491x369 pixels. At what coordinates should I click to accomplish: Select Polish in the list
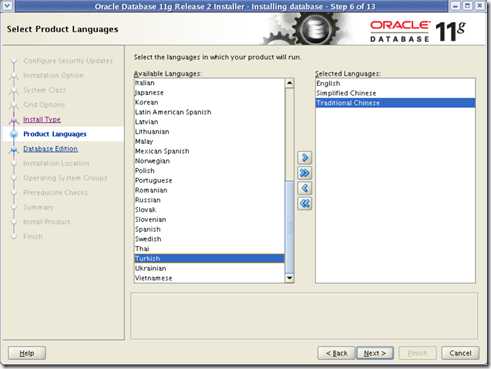point(209,171)
